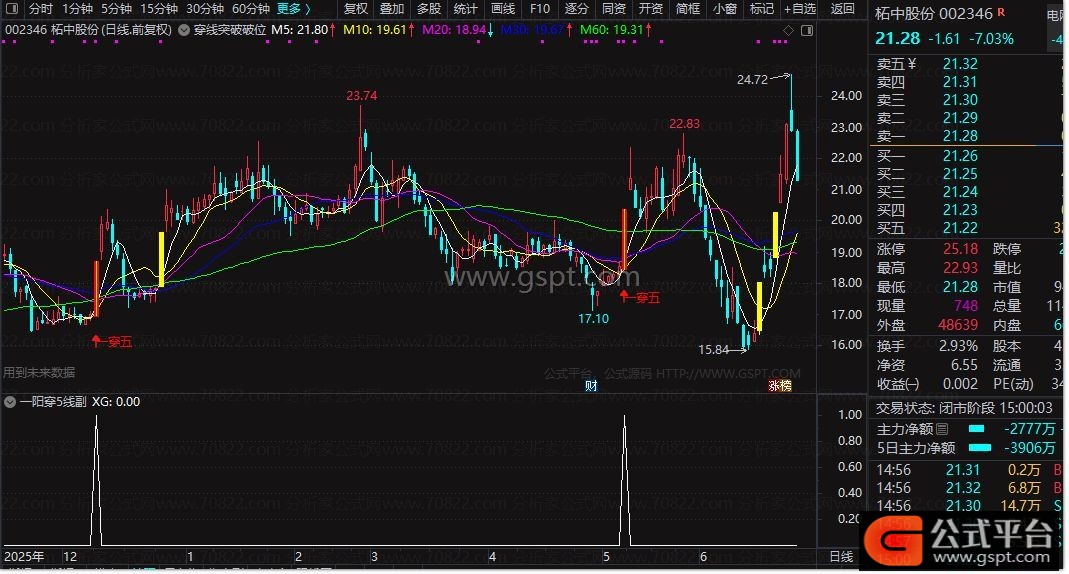Select the M10: 19.61 moving average label
This screenshot has width=1069, height=574.
point(378,30)
